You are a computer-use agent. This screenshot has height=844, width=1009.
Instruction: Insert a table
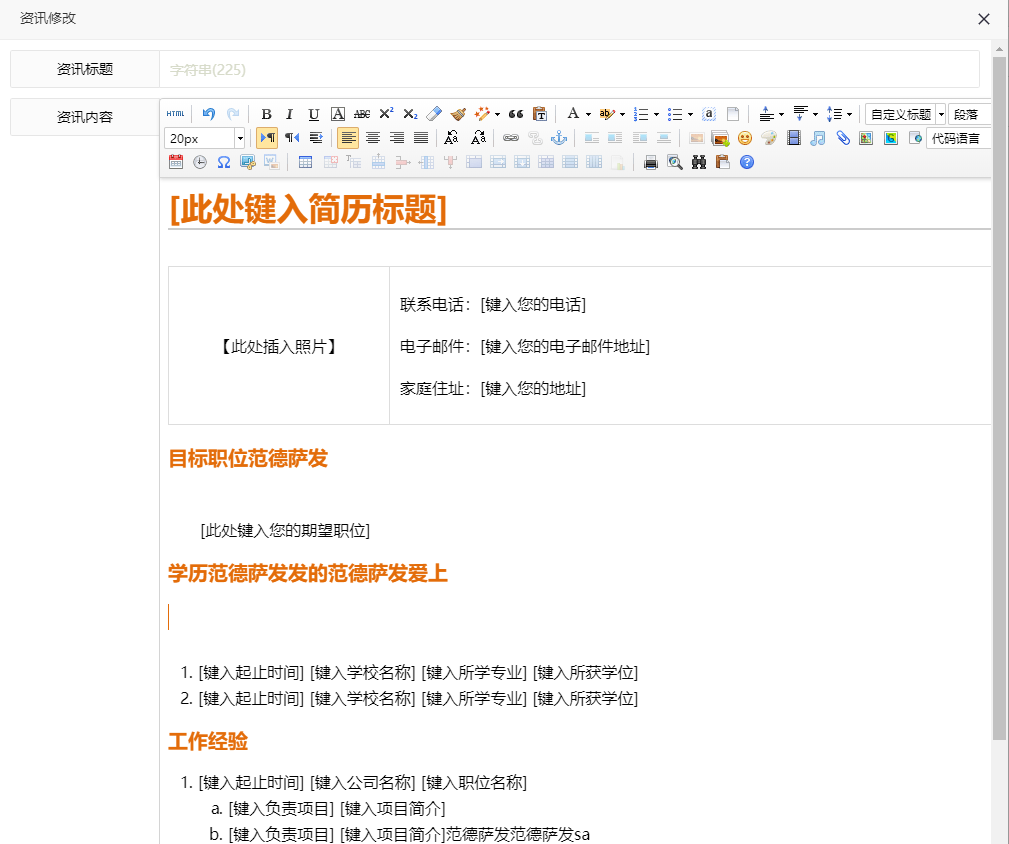pos(306,162)
